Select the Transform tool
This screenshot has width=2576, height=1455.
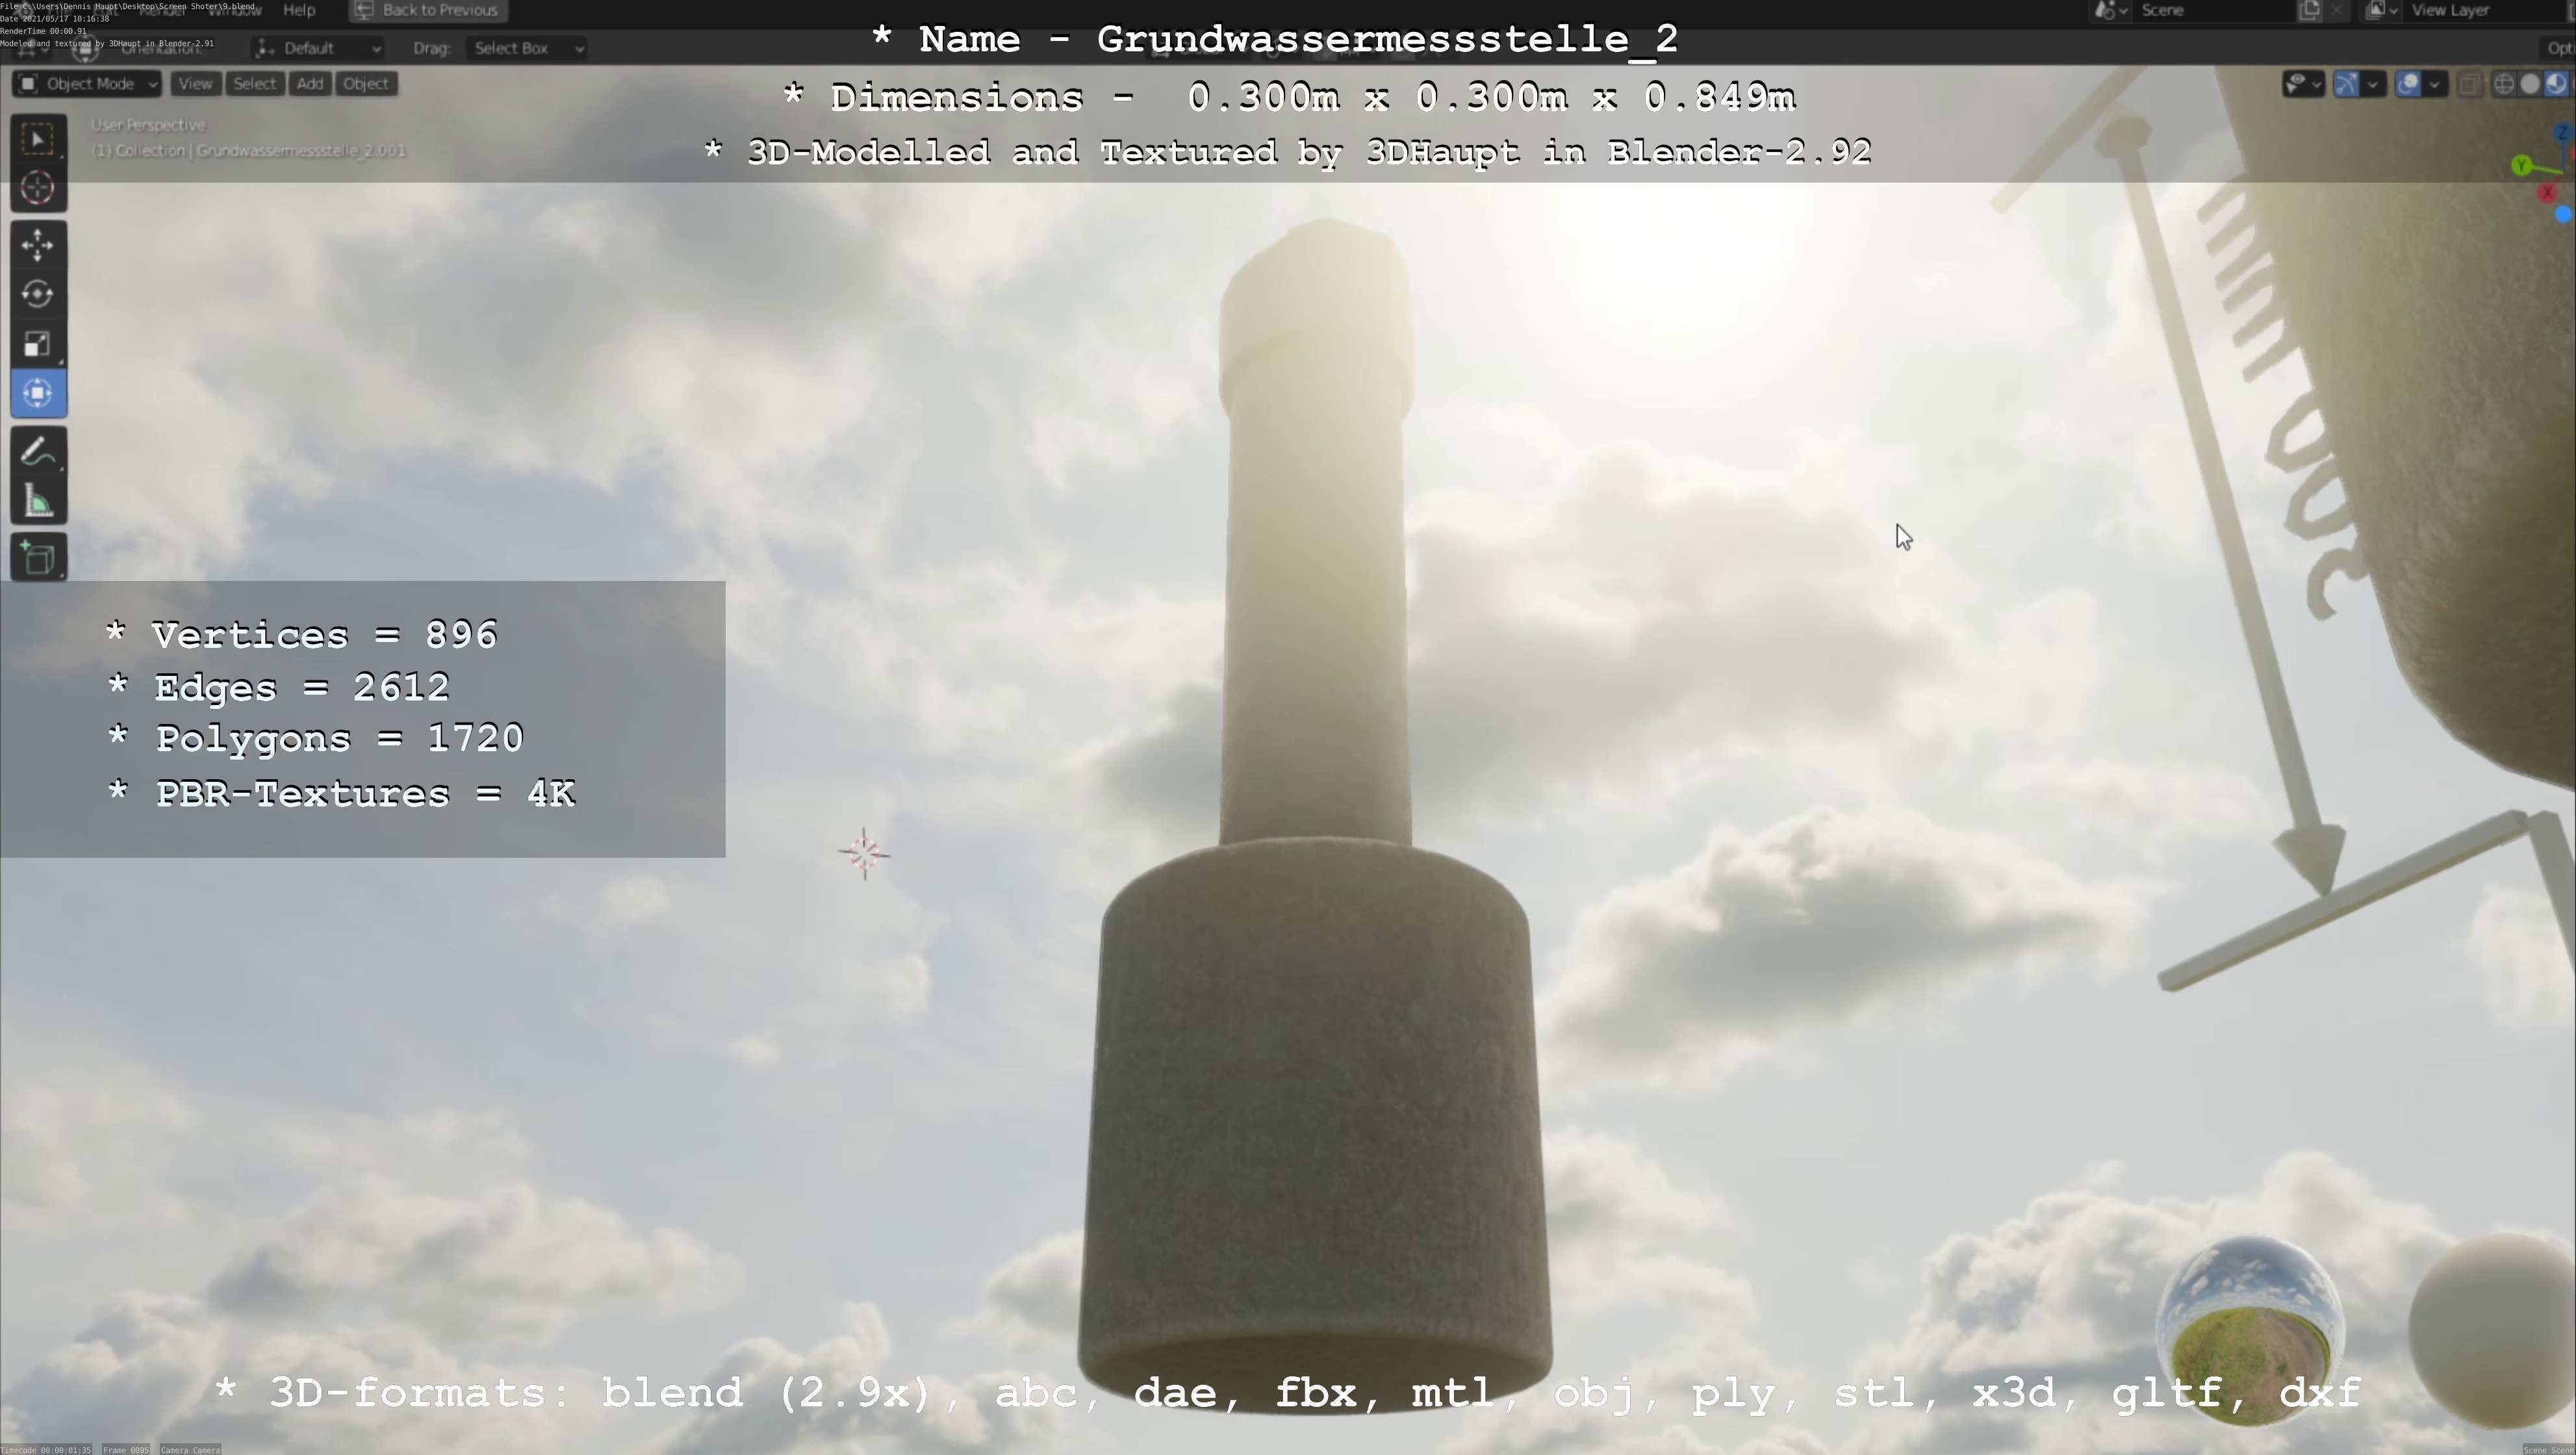point(38,393)
